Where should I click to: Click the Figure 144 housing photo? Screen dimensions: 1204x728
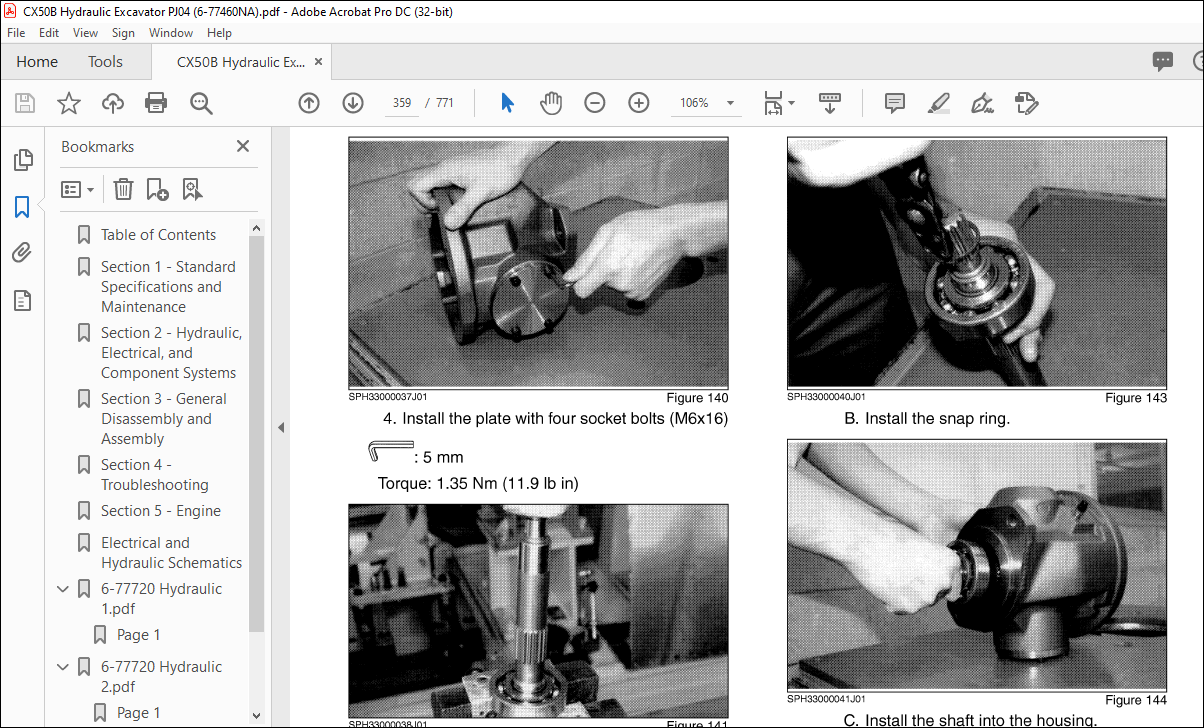977,565
